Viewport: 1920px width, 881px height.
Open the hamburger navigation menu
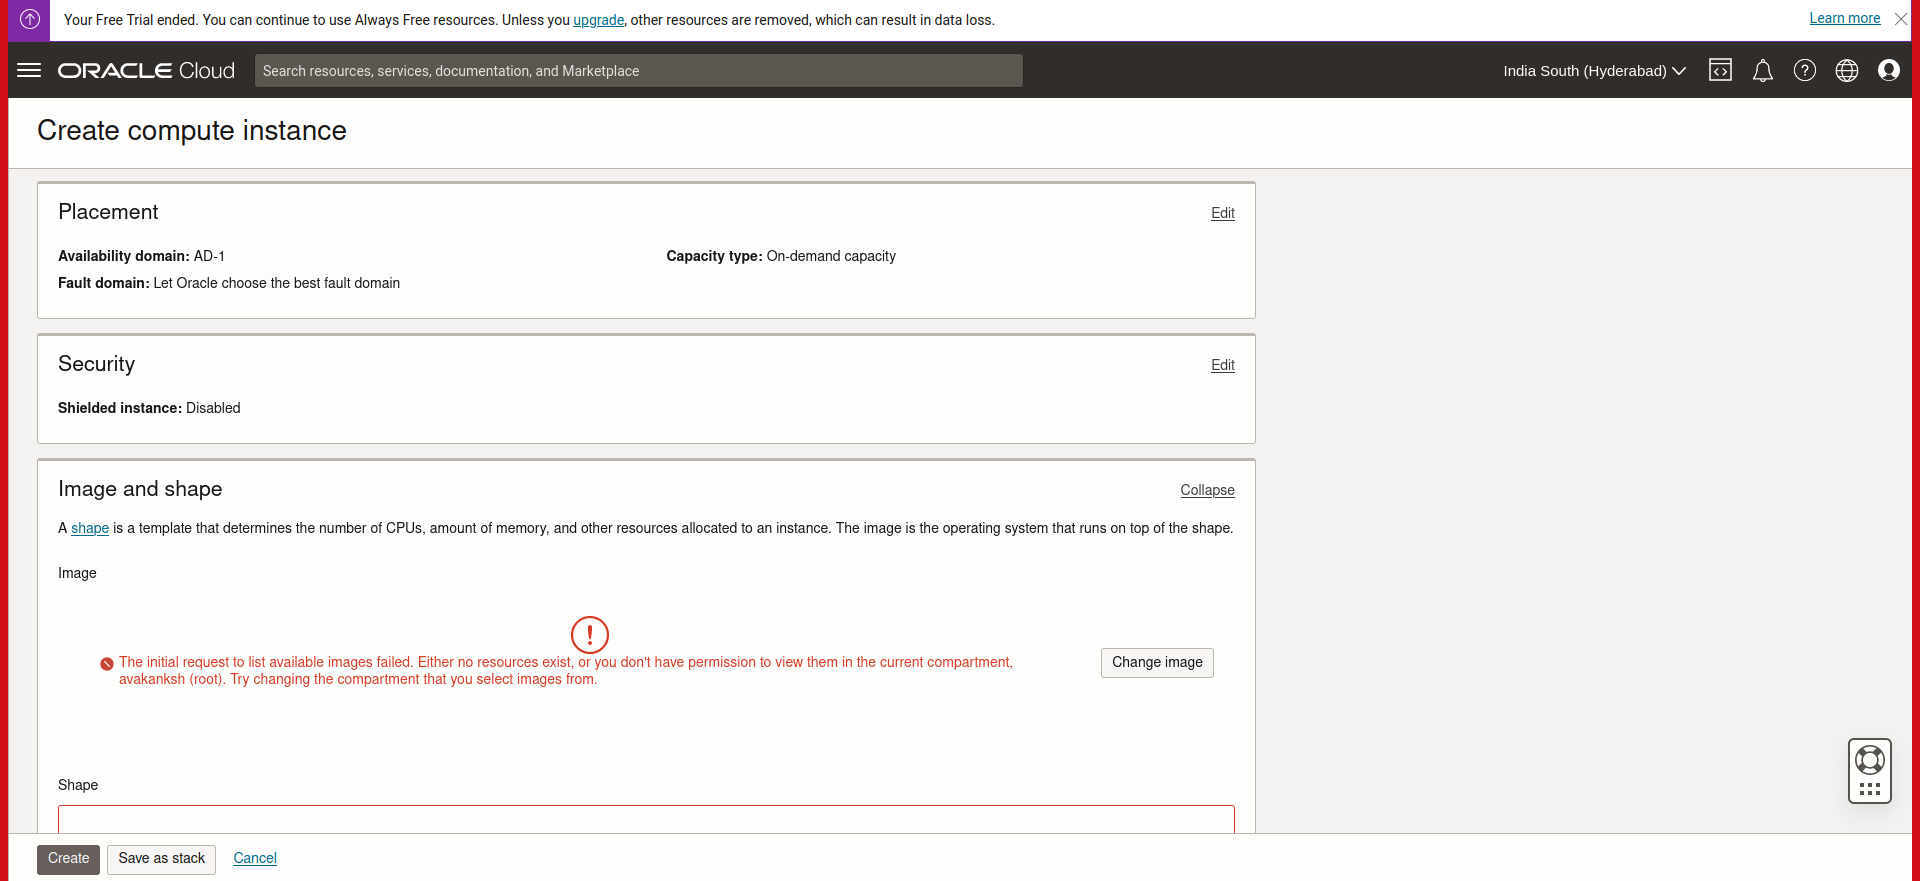point(29,70)
